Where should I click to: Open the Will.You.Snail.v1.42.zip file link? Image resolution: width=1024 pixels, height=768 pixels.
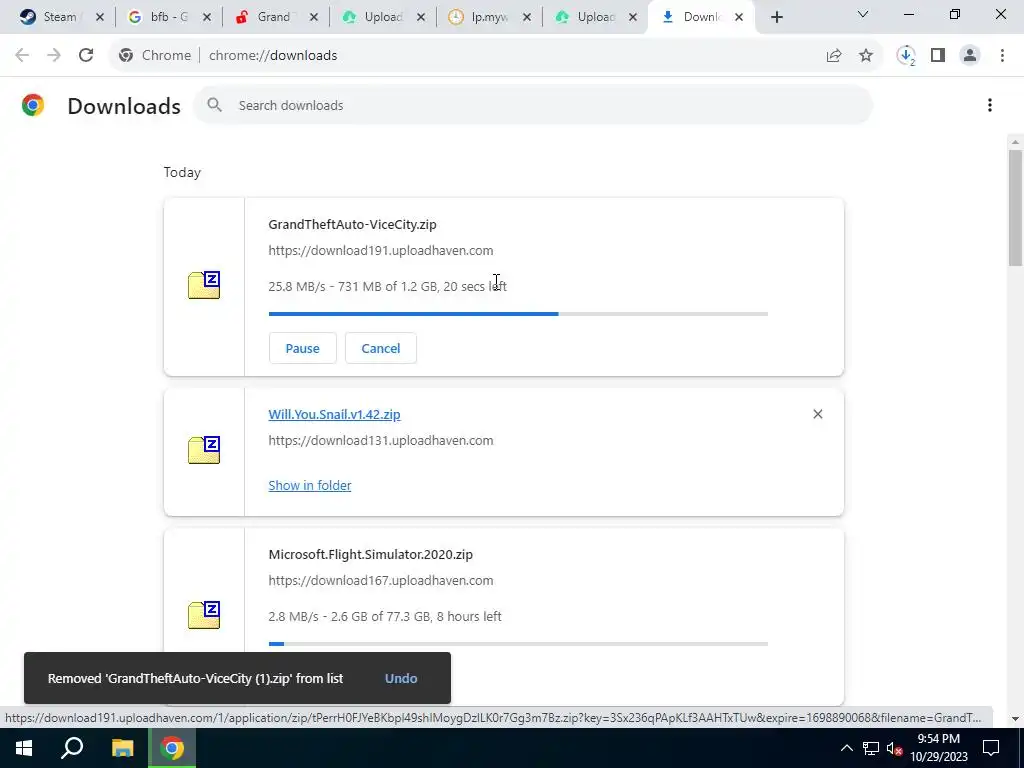point(334,415)
